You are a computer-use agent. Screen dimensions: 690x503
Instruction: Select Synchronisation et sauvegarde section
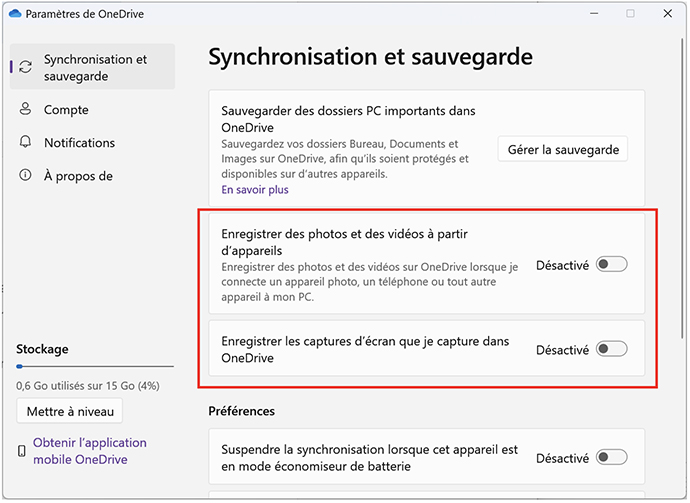click(95, 67)
